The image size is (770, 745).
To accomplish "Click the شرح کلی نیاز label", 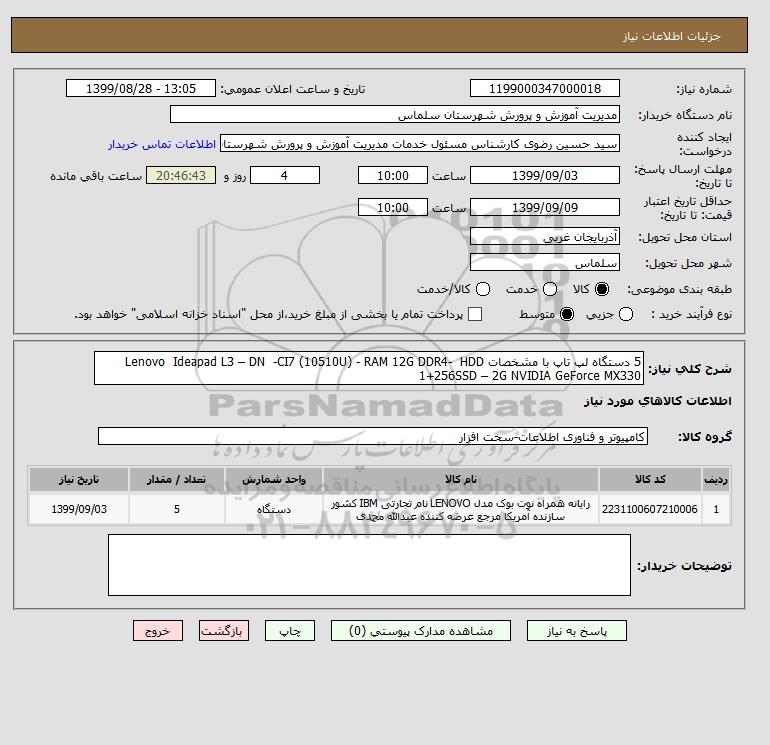I will pos(690,369).
